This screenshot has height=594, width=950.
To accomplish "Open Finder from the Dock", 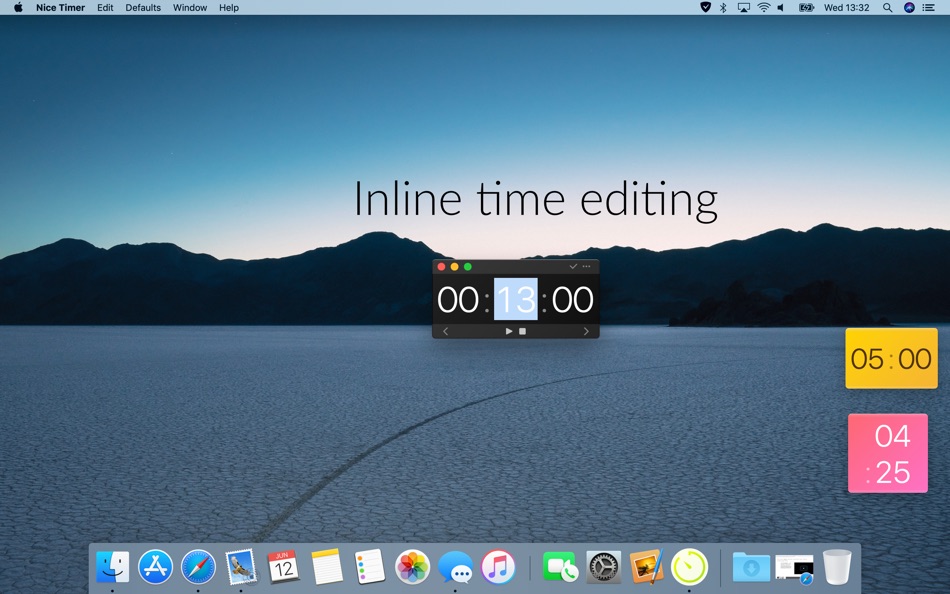I will point(113,567).
